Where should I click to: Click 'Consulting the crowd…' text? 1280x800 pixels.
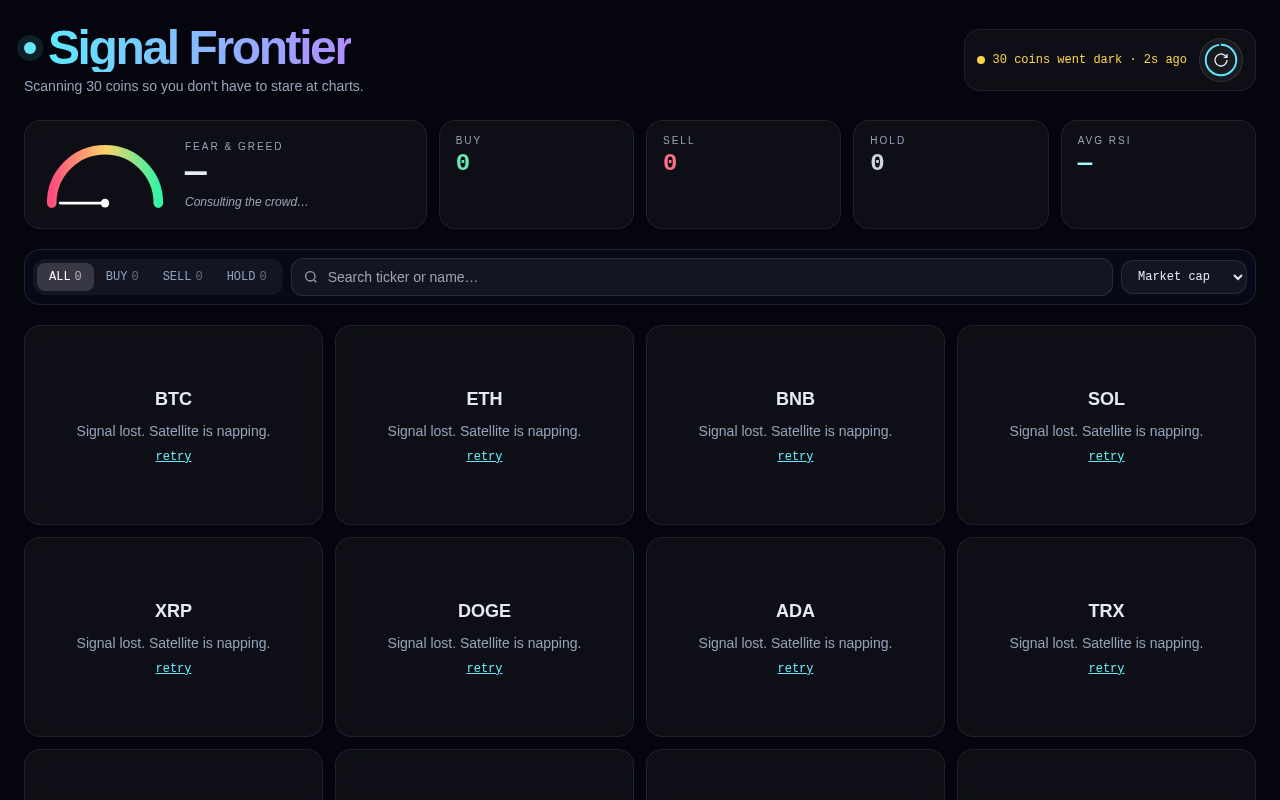tap(247, 202)
